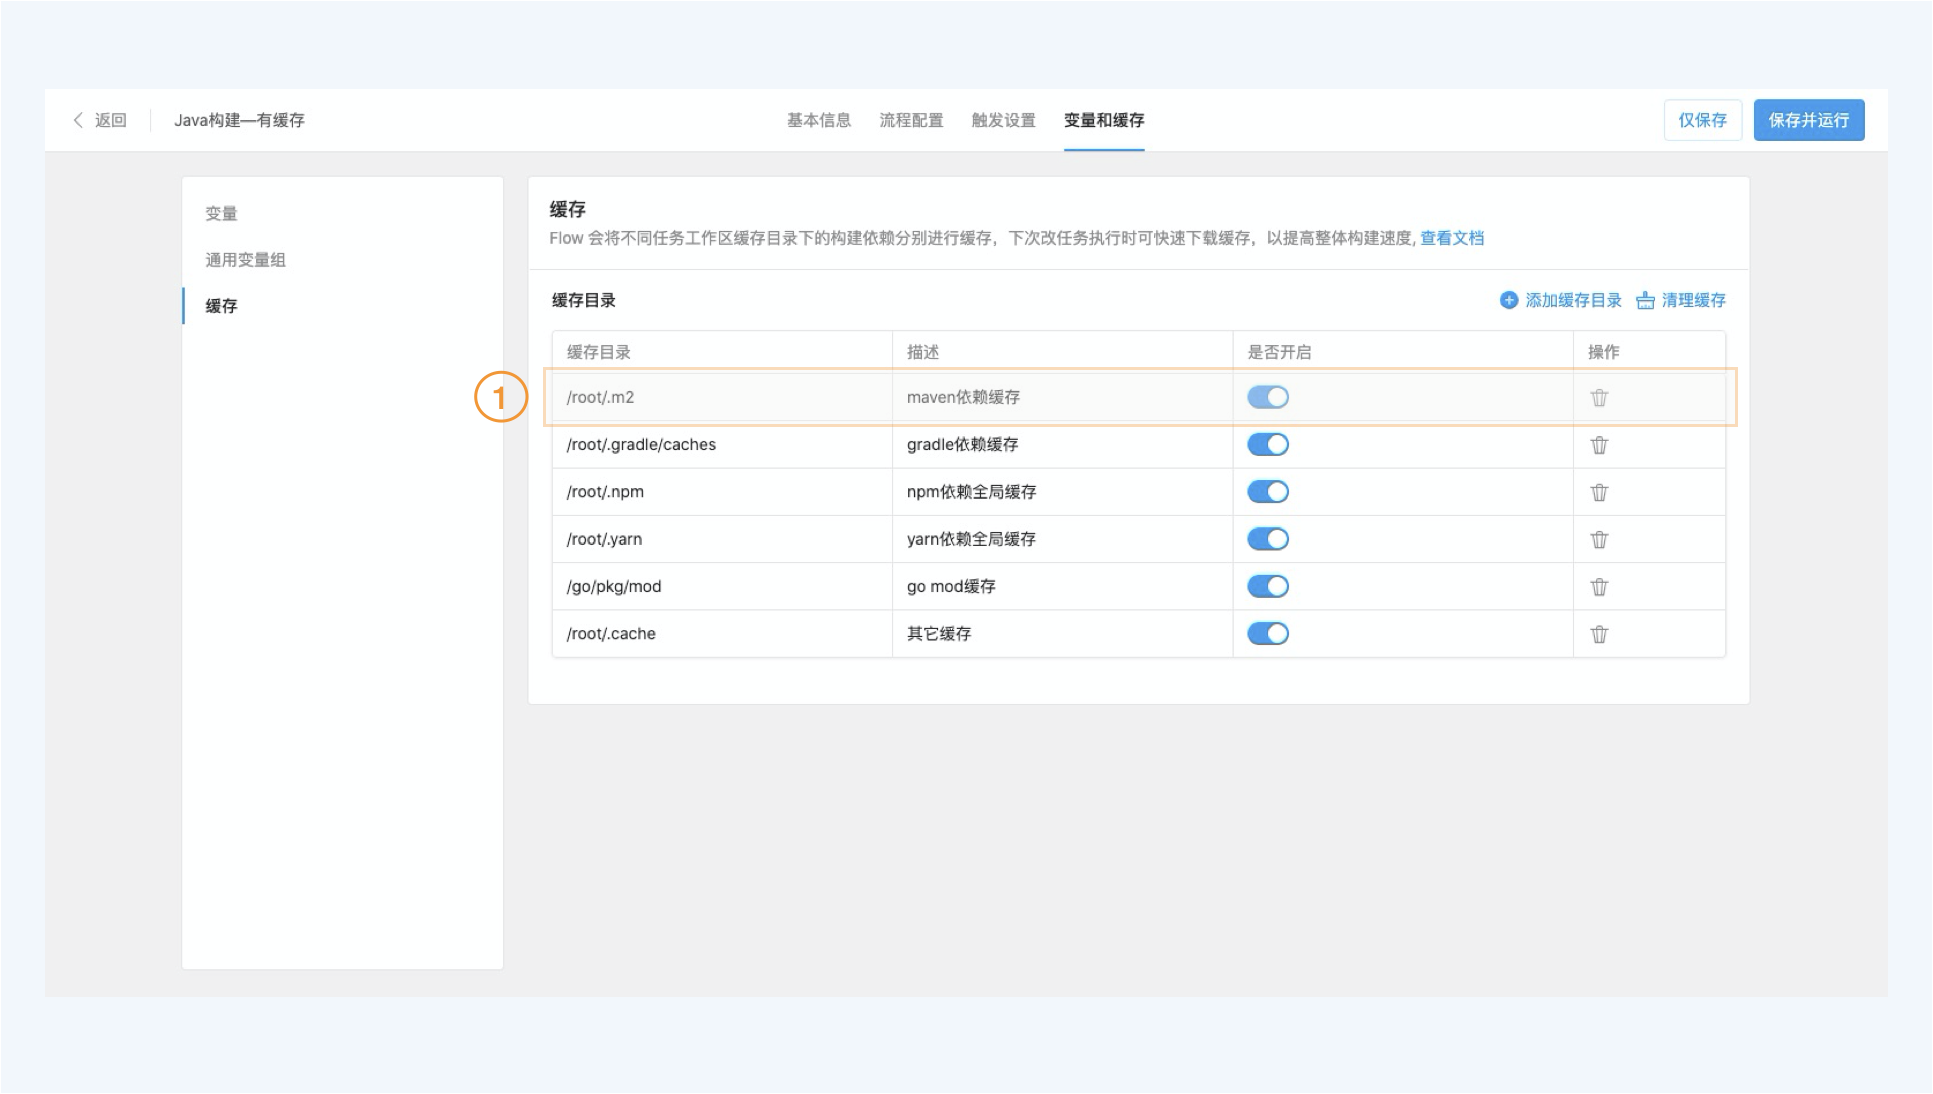Delete the /root/.m2 cache directory
This screenshot has width=1933, height=1094.
(x=1599, y=398)
